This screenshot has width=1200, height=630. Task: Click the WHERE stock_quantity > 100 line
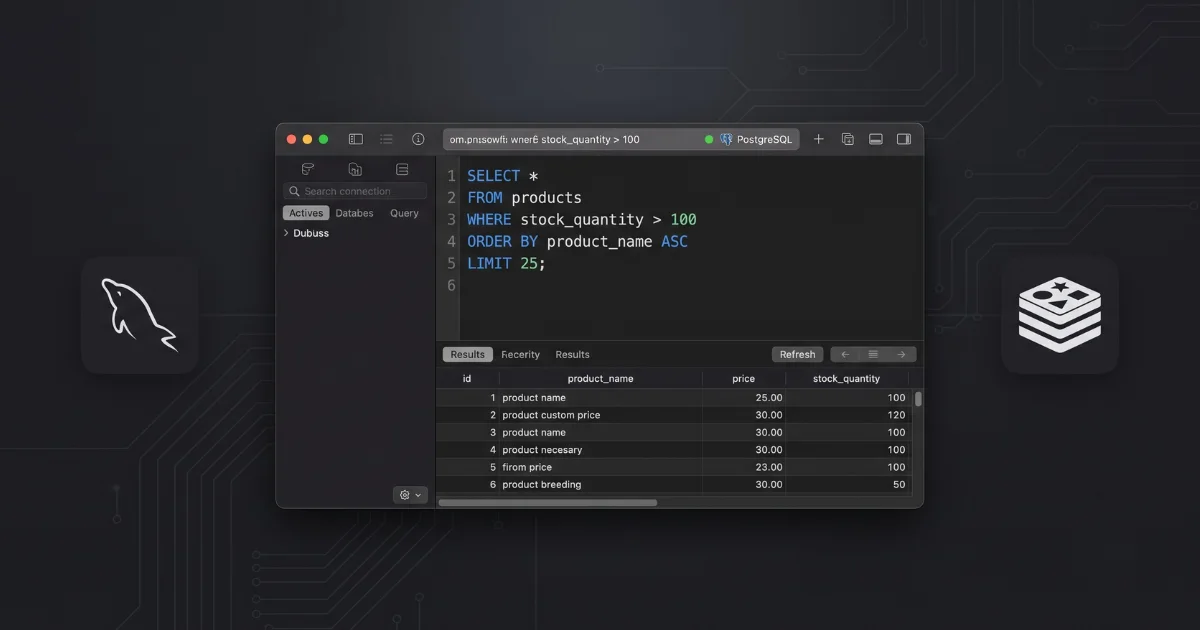tap(582, 220)
